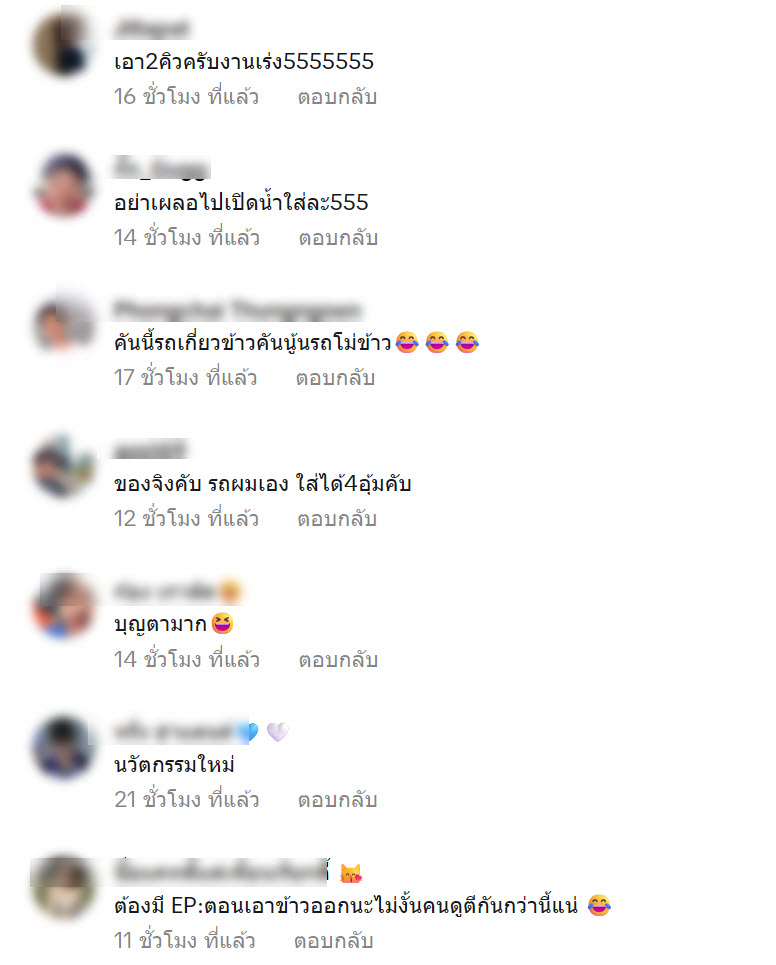Click blurred username with cat emoji

[x=222, y=872]
